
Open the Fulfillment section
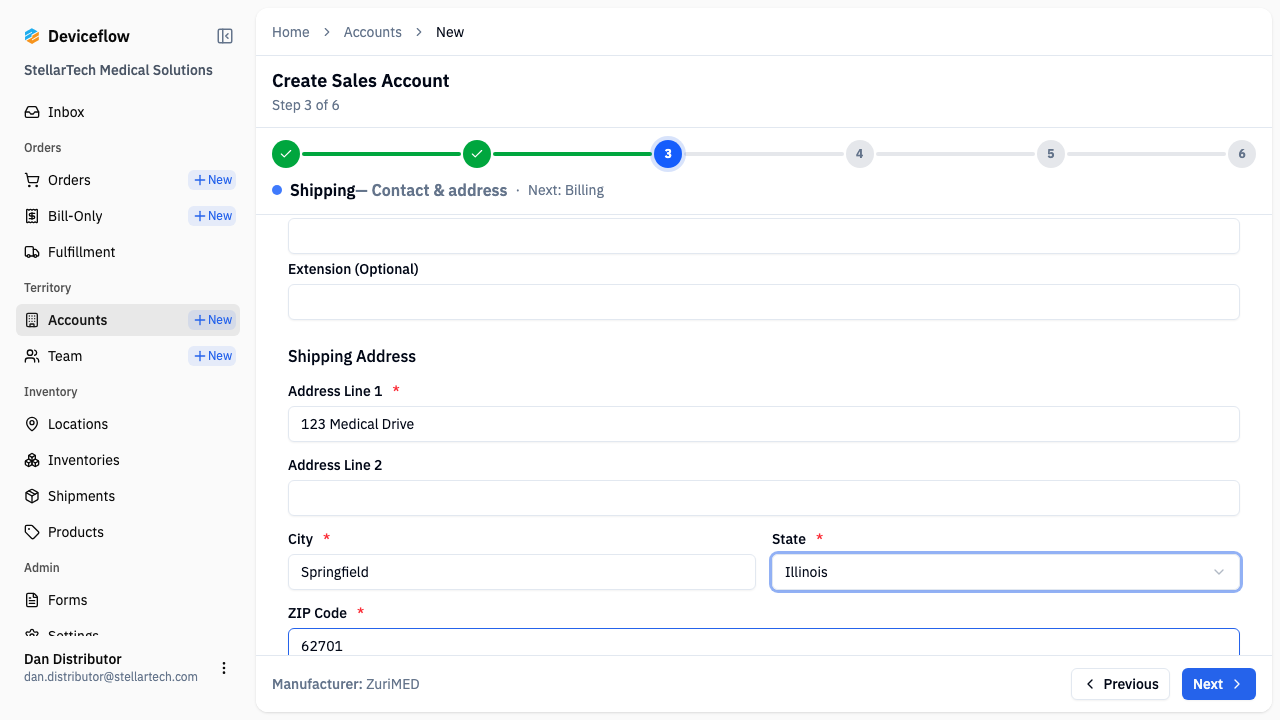click(x=80, y=252)
